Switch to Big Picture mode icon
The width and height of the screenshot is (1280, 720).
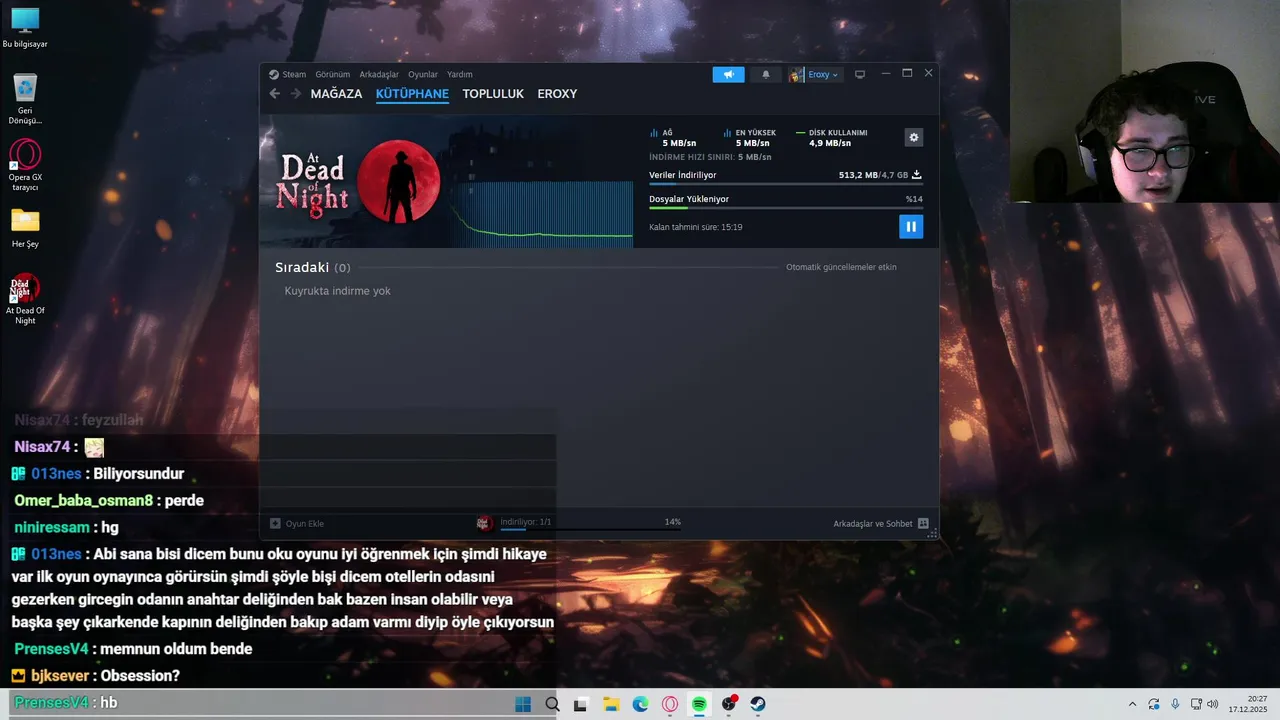point(859,74)
